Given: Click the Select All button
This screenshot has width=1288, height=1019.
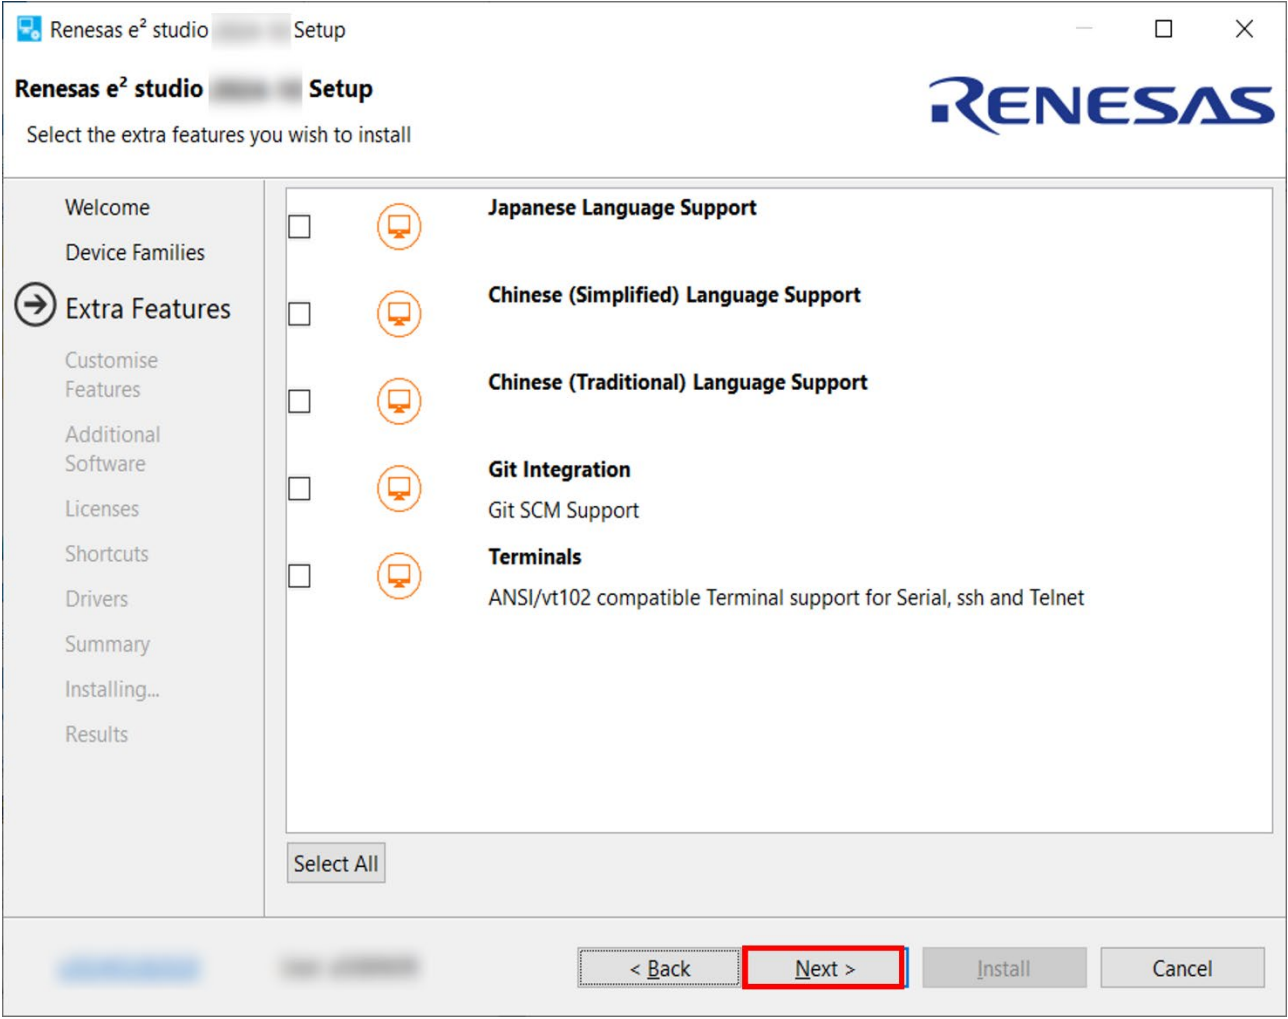Looking at the screenshot, I should pyautogui.click(x=336, y=864).
